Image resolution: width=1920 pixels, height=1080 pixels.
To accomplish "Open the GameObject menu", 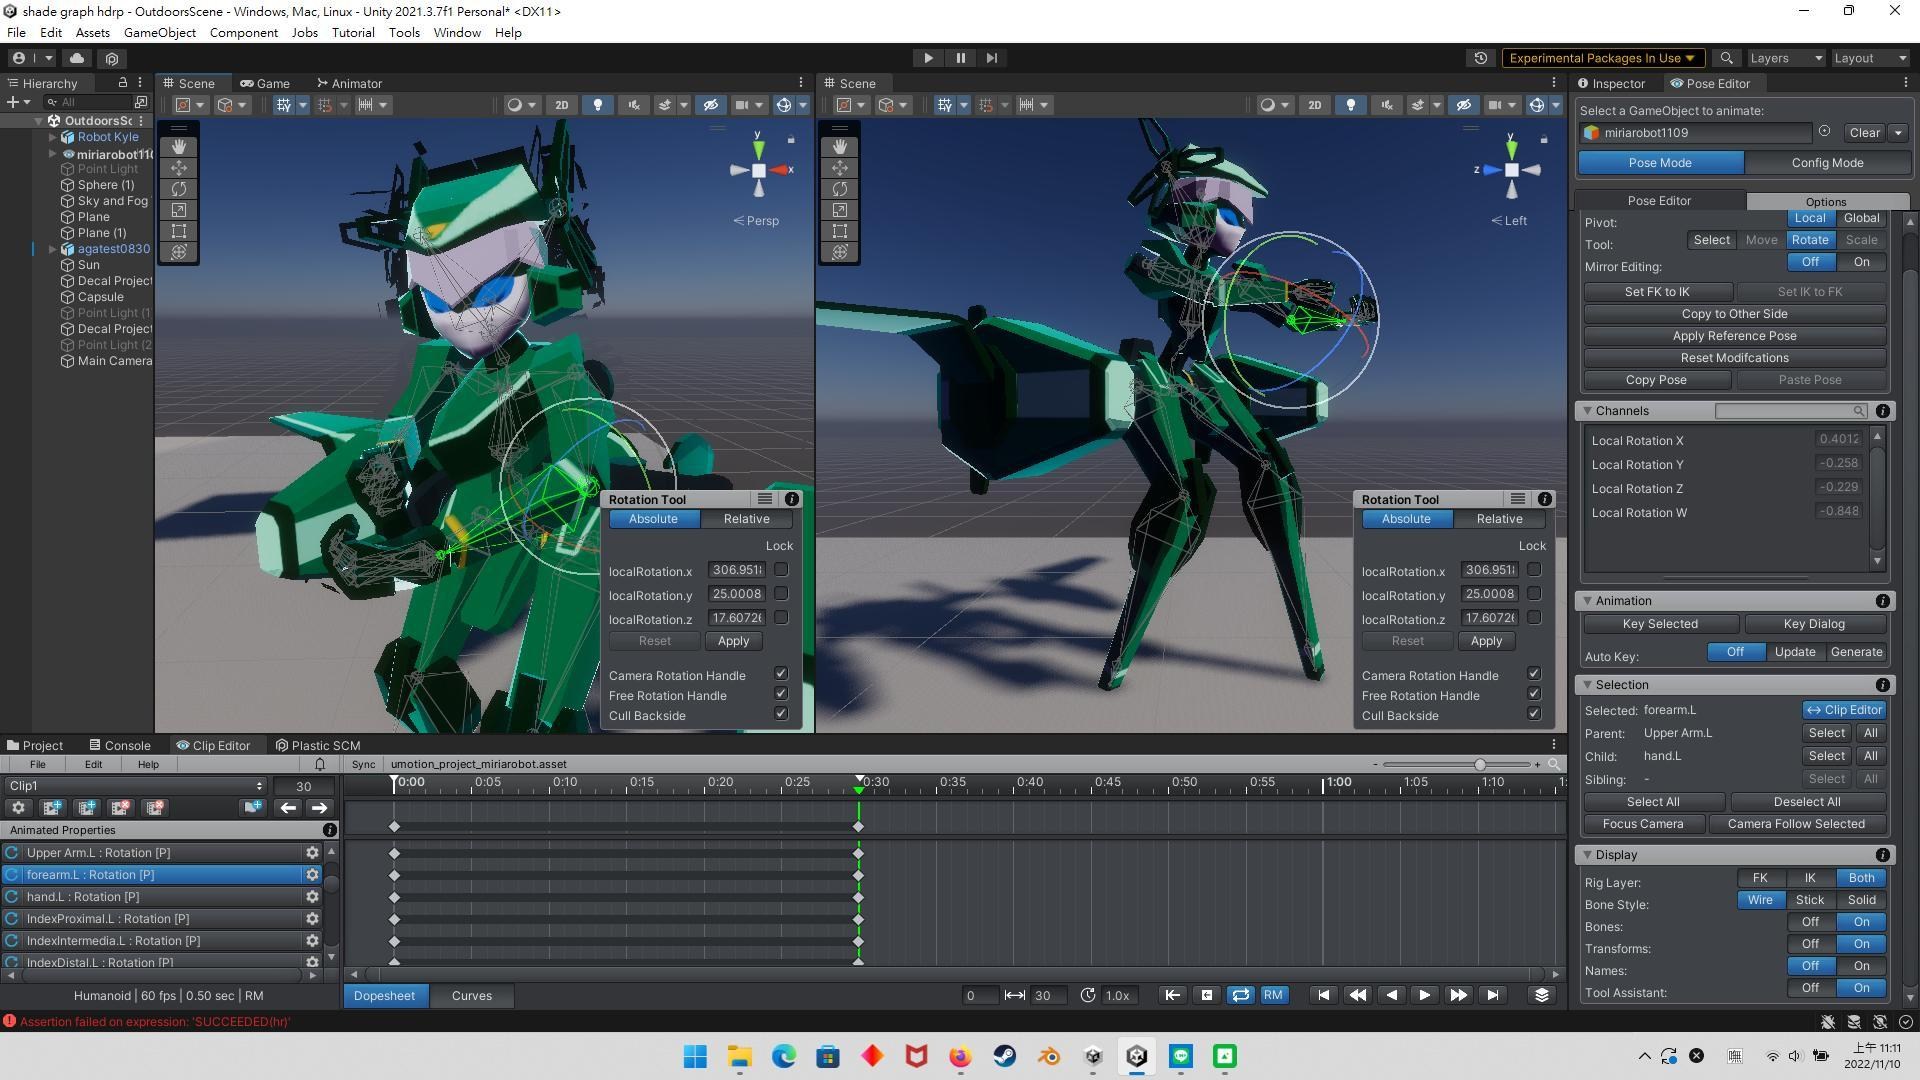I will point(159,32).
